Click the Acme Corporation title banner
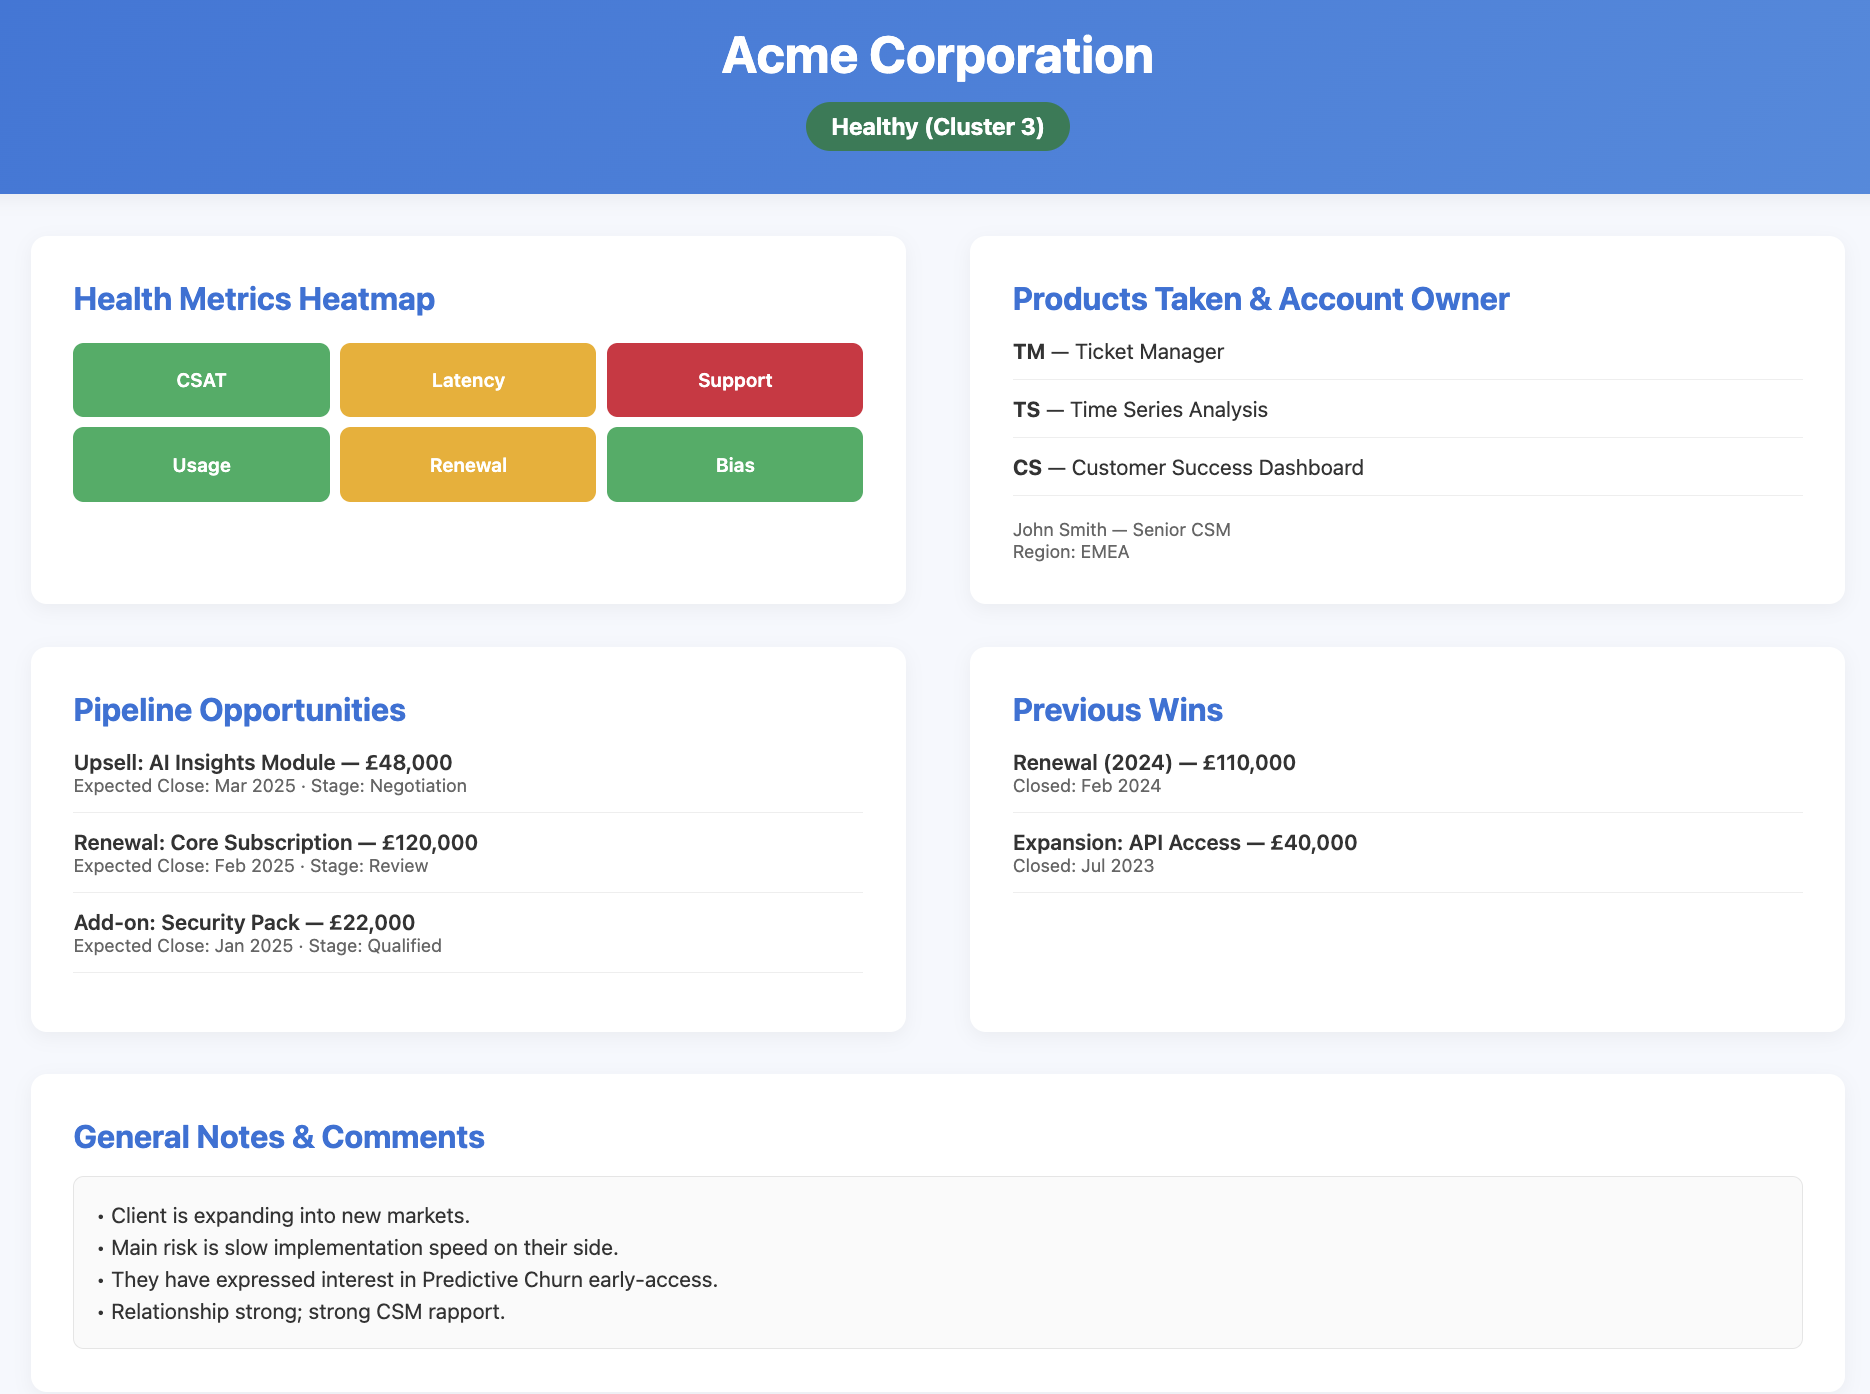 [x=936, y=55]
